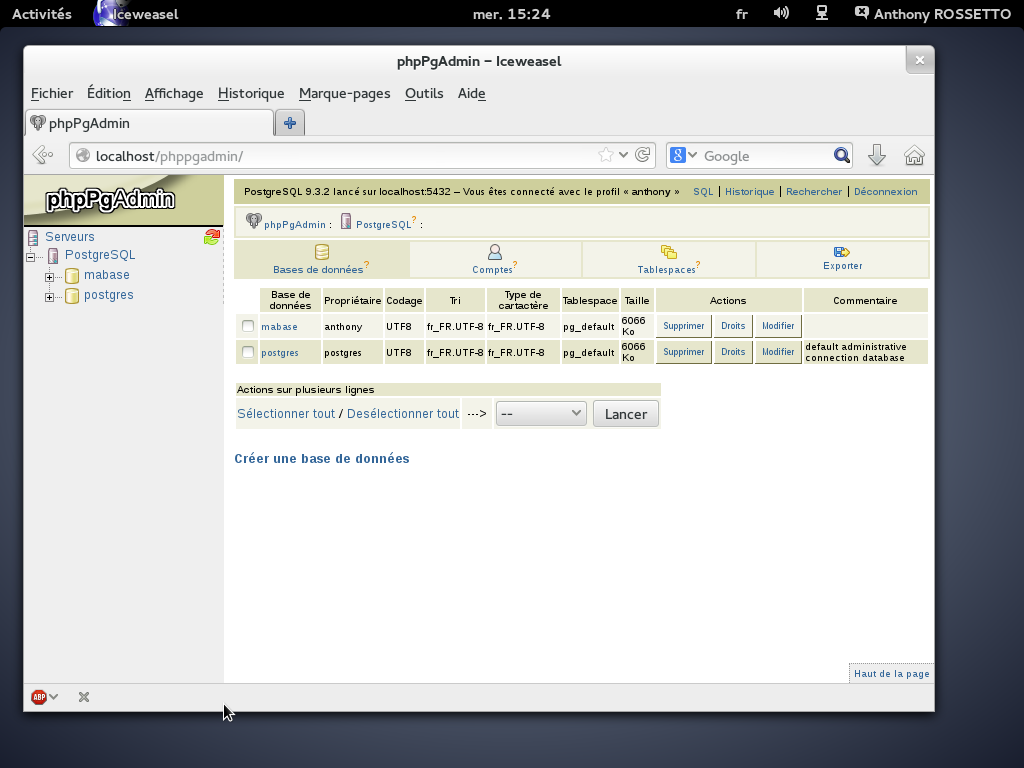Collapse the PostgreSQL tree node
1024x768 pixels.
[x=30, y=257]
